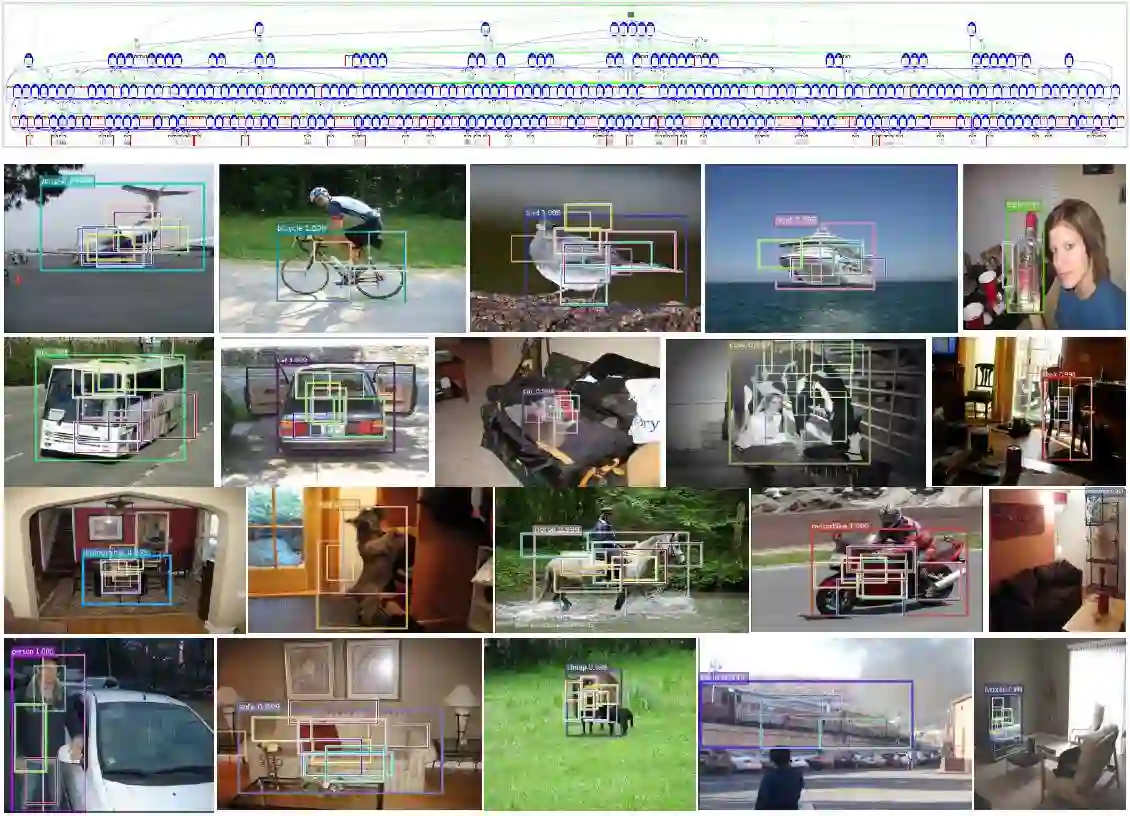
Task: Select the boat on ocean image
Action: tap(831, 248)
